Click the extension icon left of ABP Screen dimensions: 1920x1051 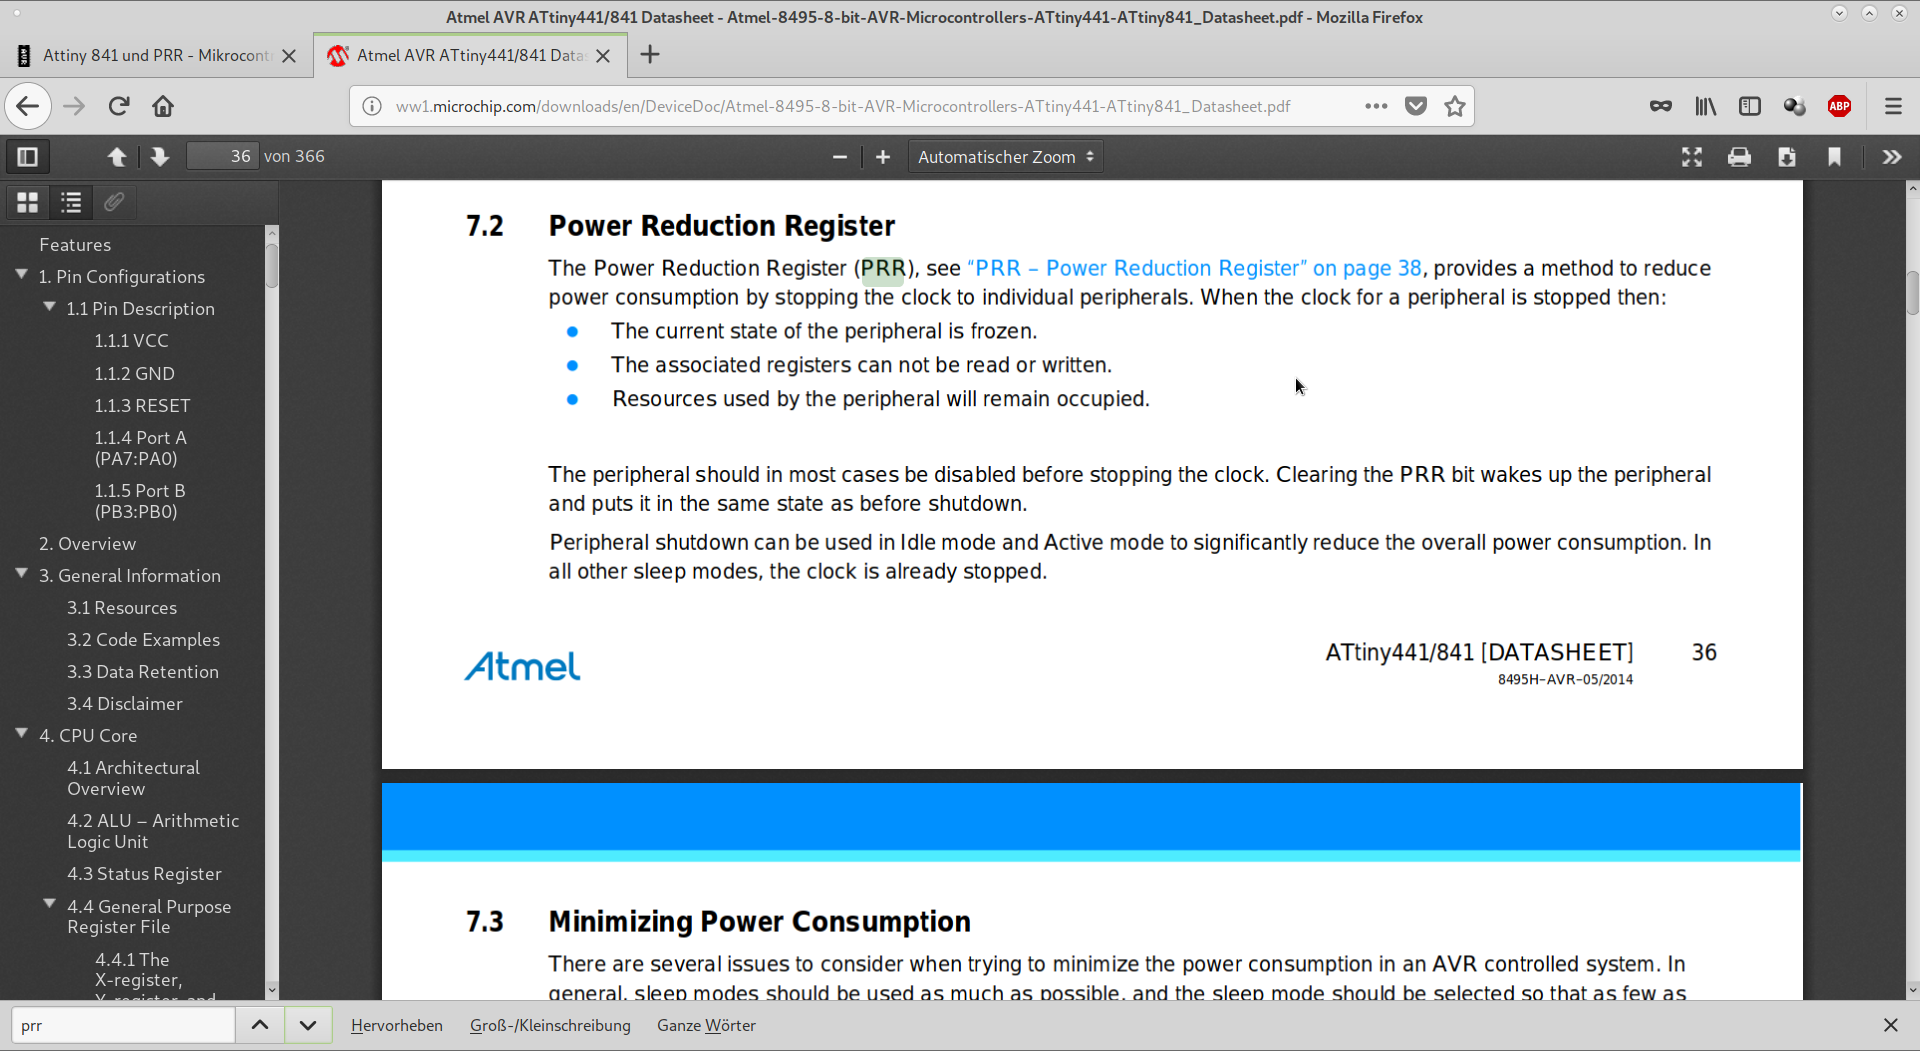point(1795,106)
